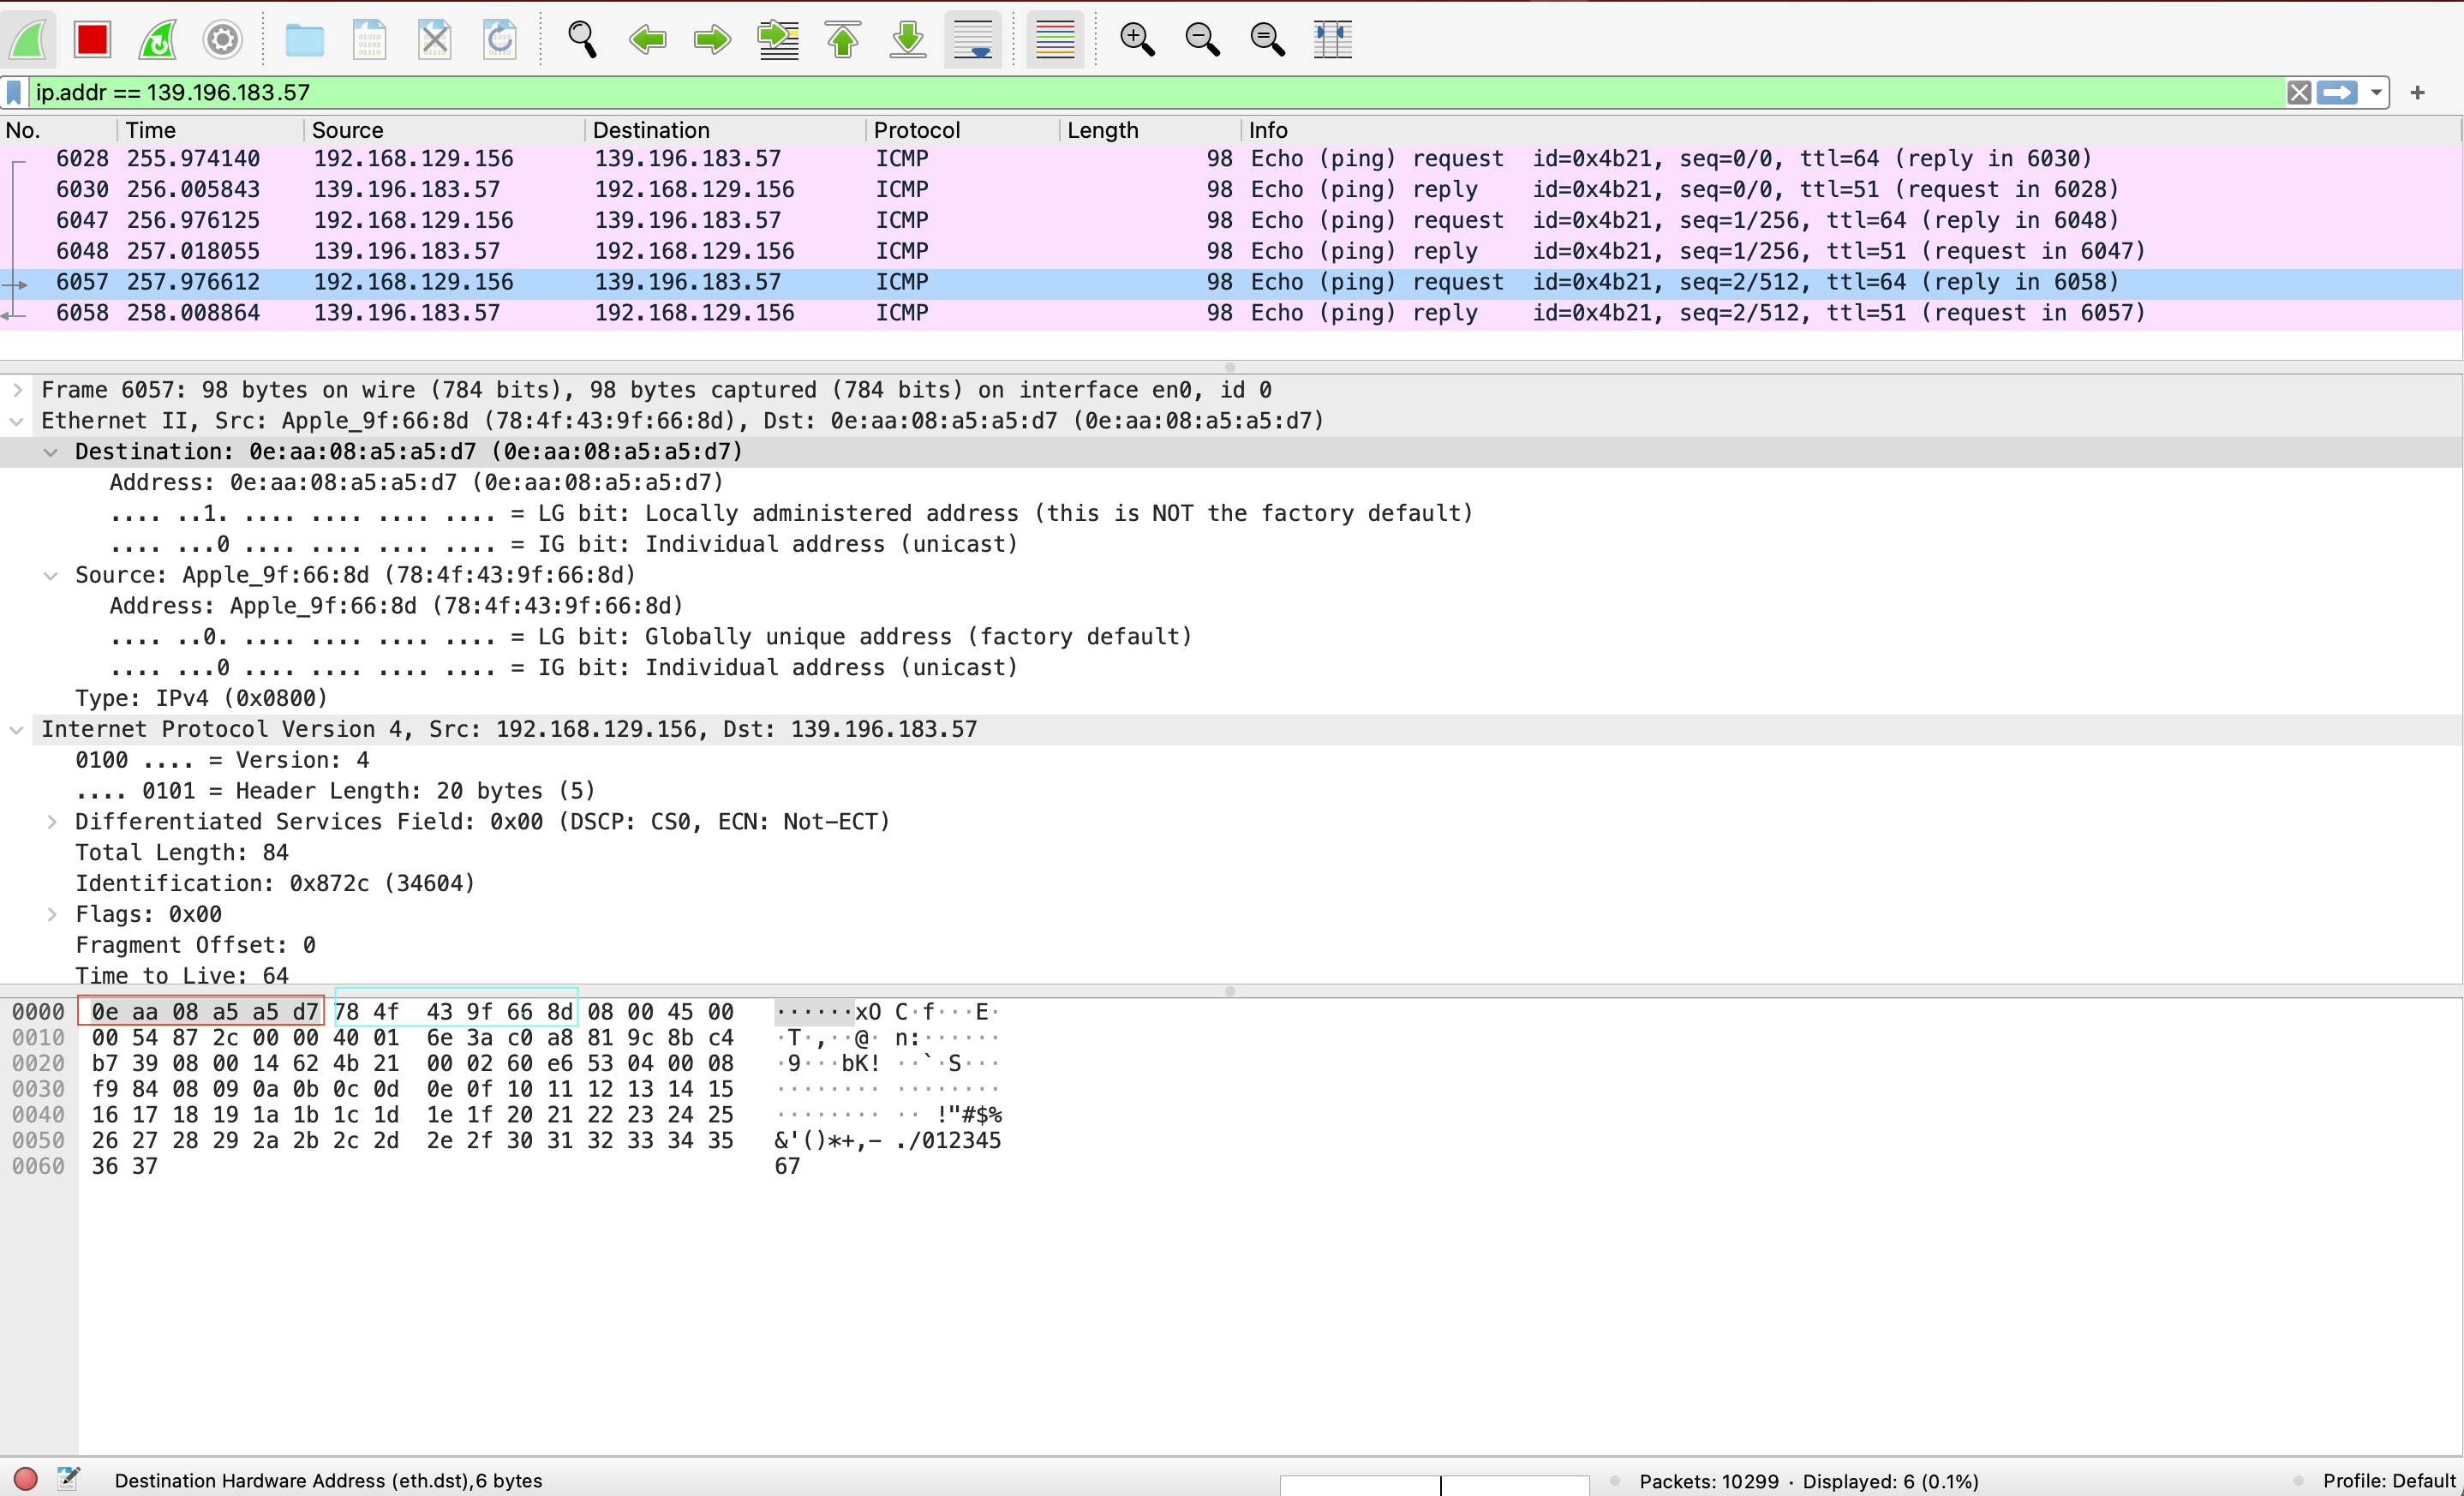This screenshot has width=2464, height=1496.
Task: Sort packets by the Protocol column header
Action: 916,130
